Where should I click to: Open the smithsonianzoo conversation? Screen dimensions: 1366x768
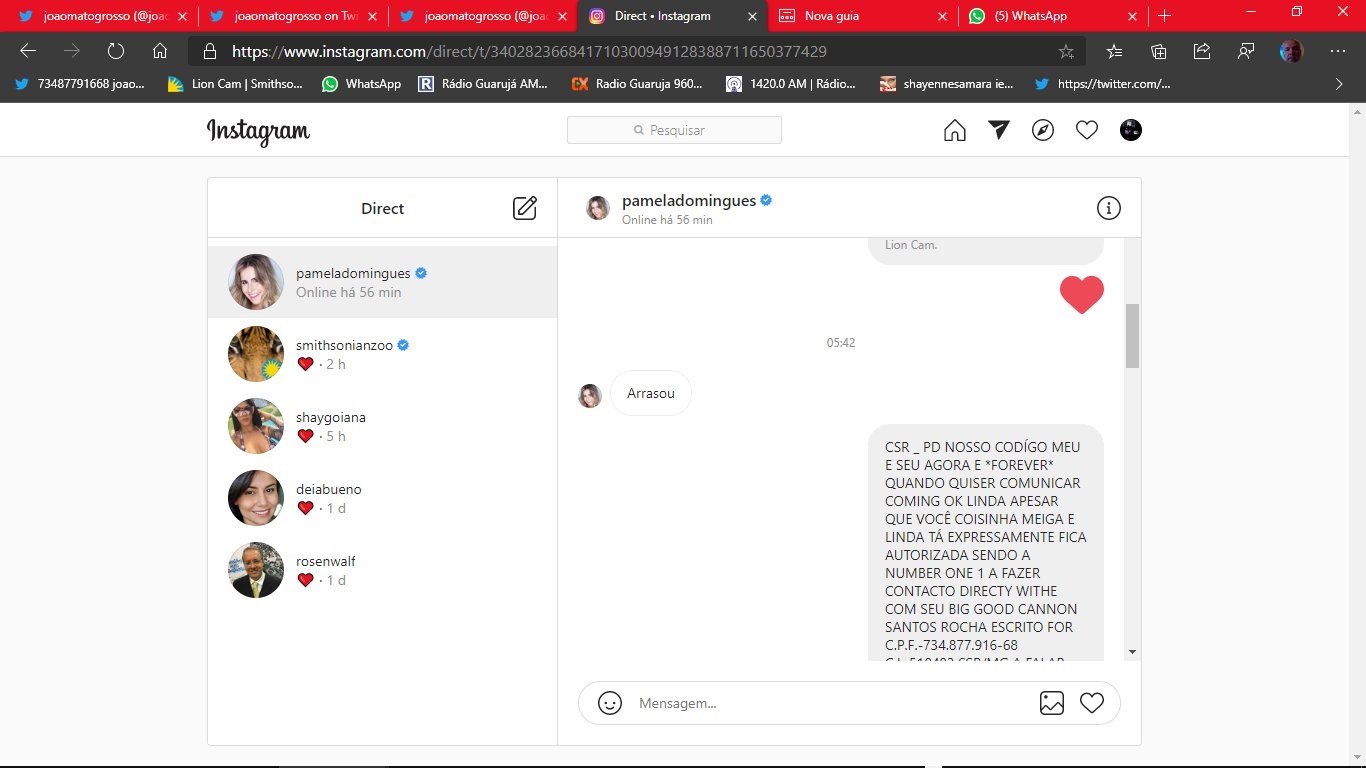click(x=382, y=354)
